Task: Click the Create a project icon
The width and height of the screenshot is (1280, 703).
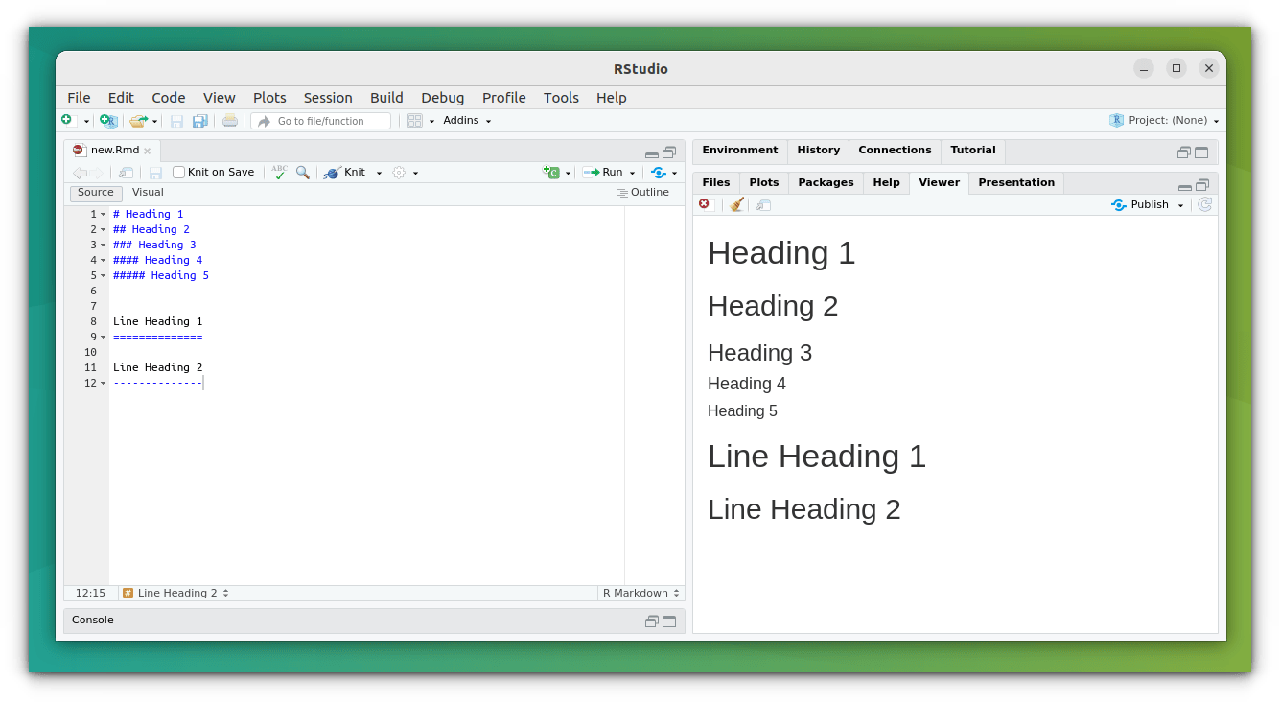Action: click(108, 121)
